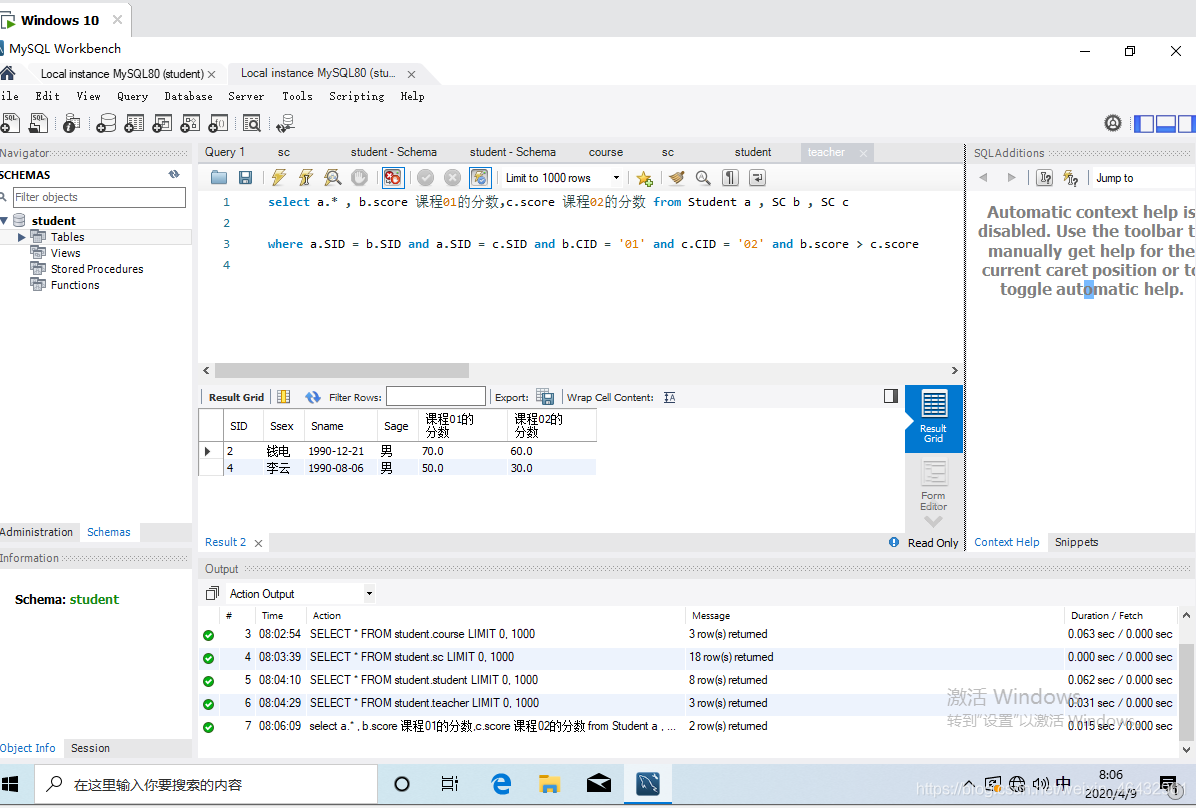Create a new function icon
The width and height of the screenshot is (1196, 808).
click(x=218, y=123)
